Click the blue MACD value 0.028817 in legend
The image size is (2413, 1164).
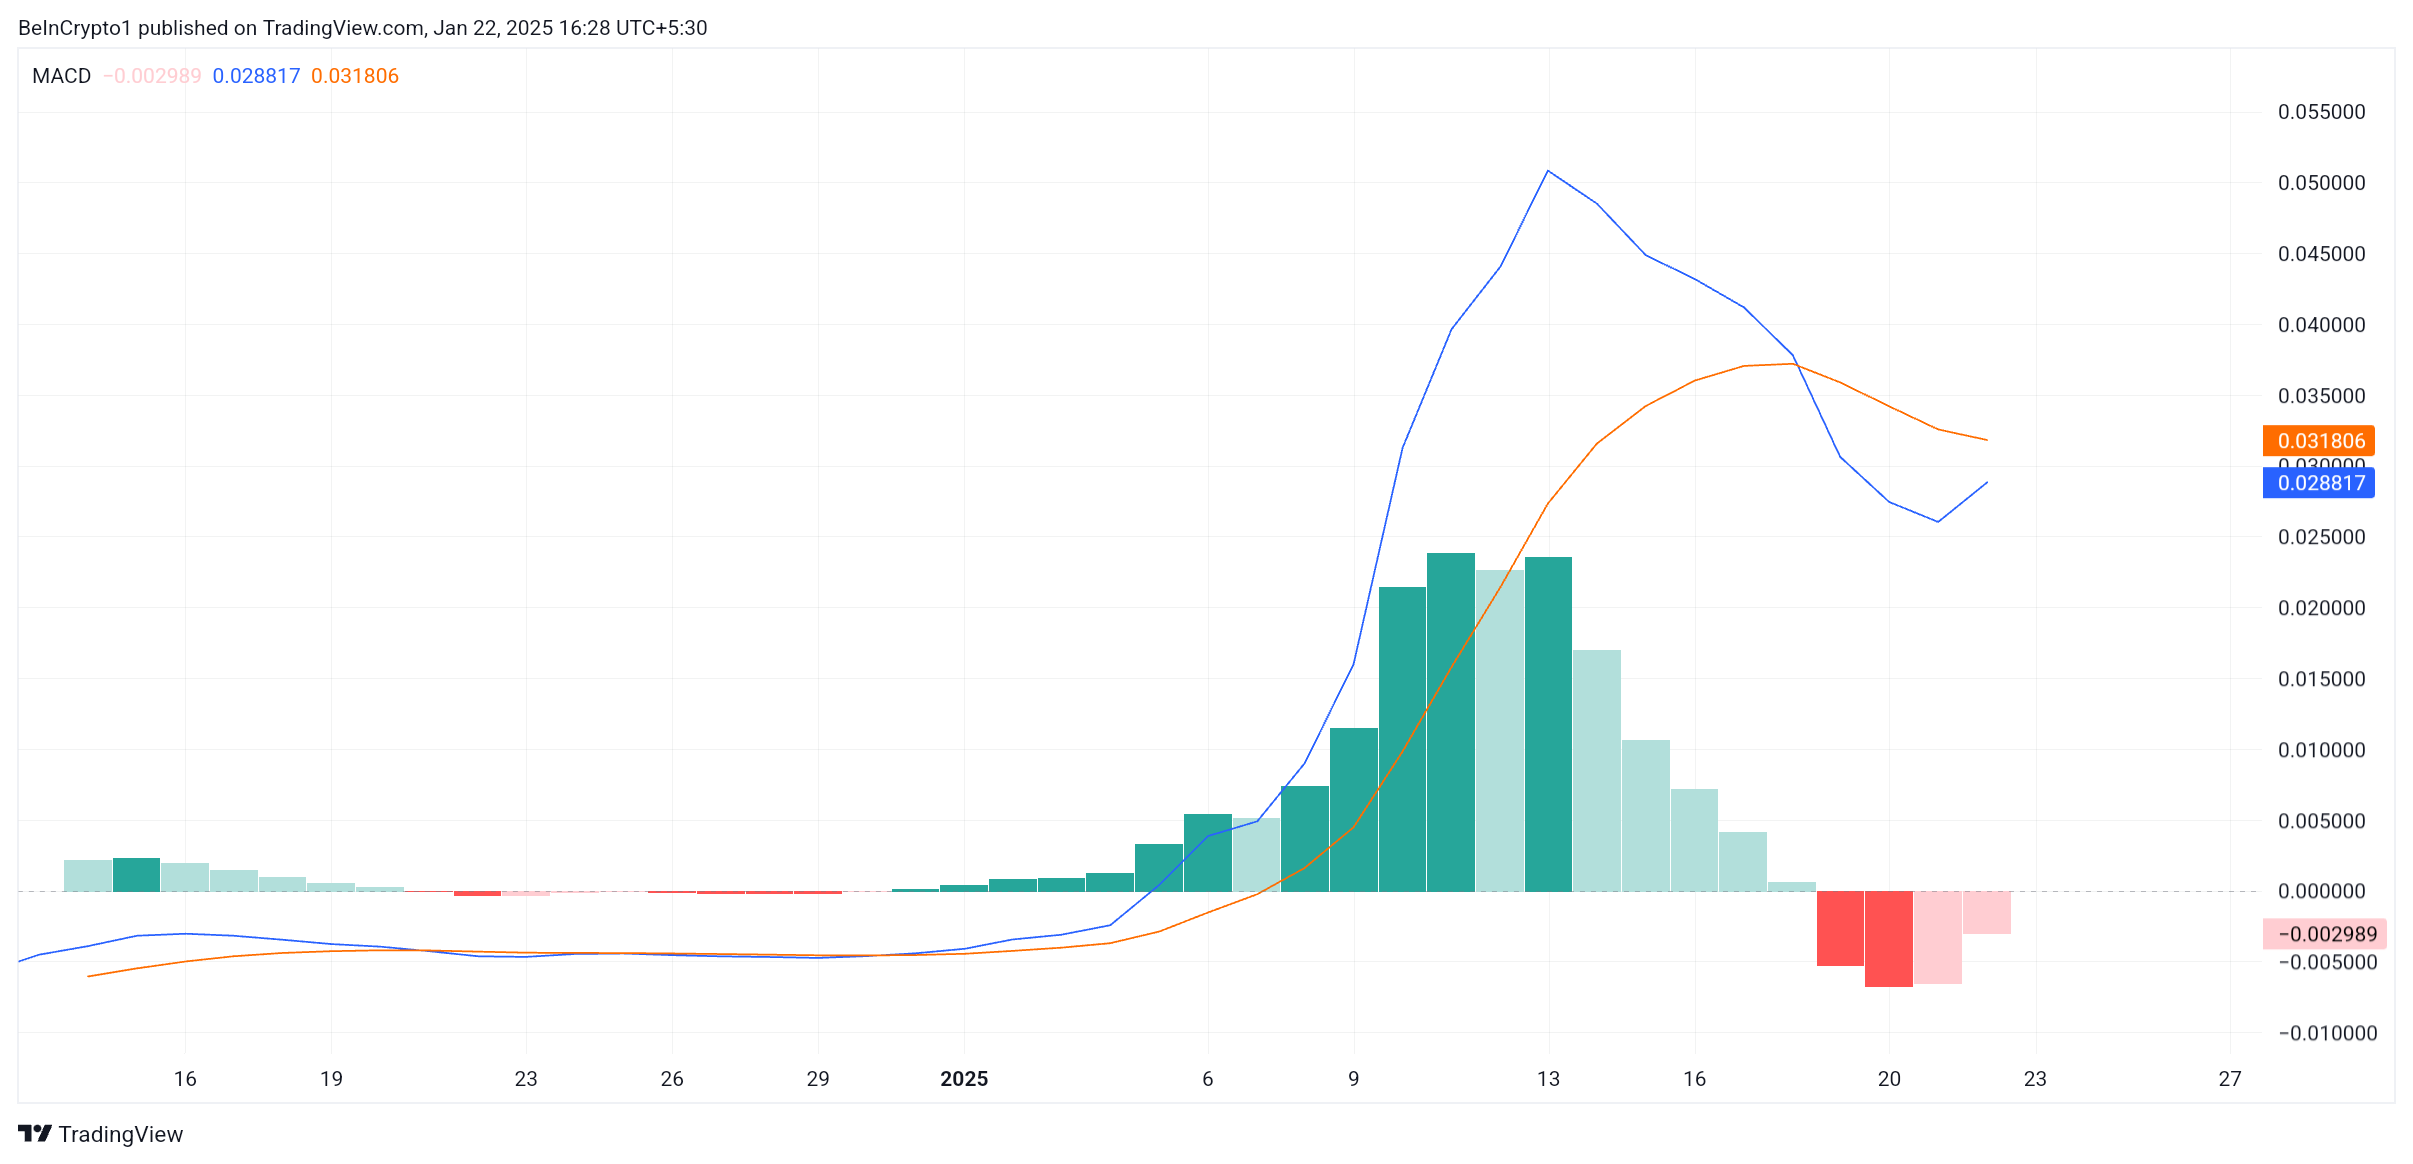point(256,76)
